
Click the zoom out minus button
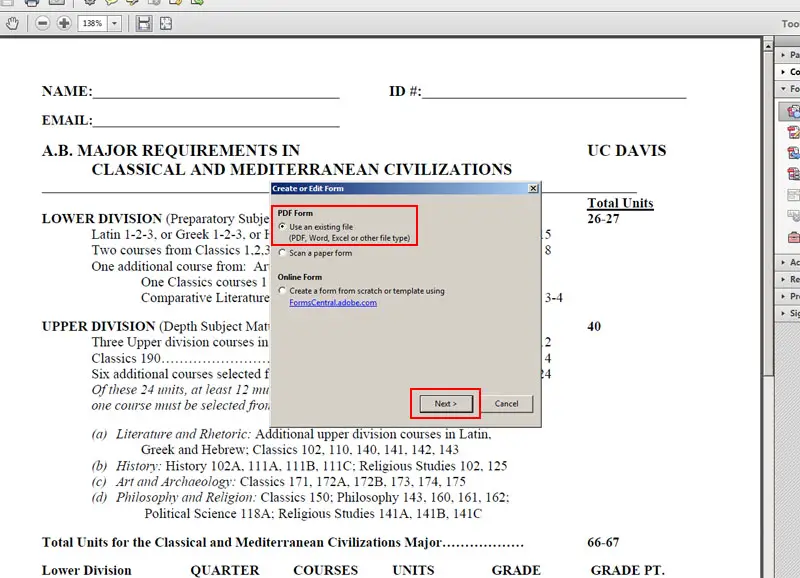click(x=43, y=23)
